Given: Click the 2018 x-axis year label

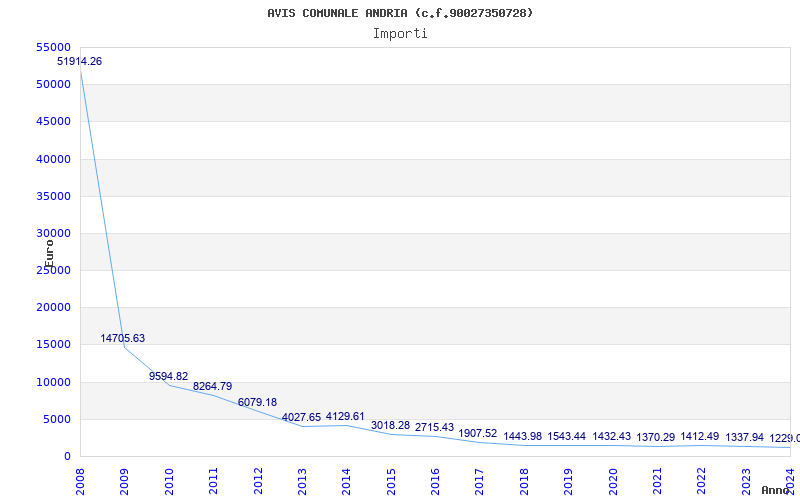Looking at the screenshot, I should coord(524,481).
